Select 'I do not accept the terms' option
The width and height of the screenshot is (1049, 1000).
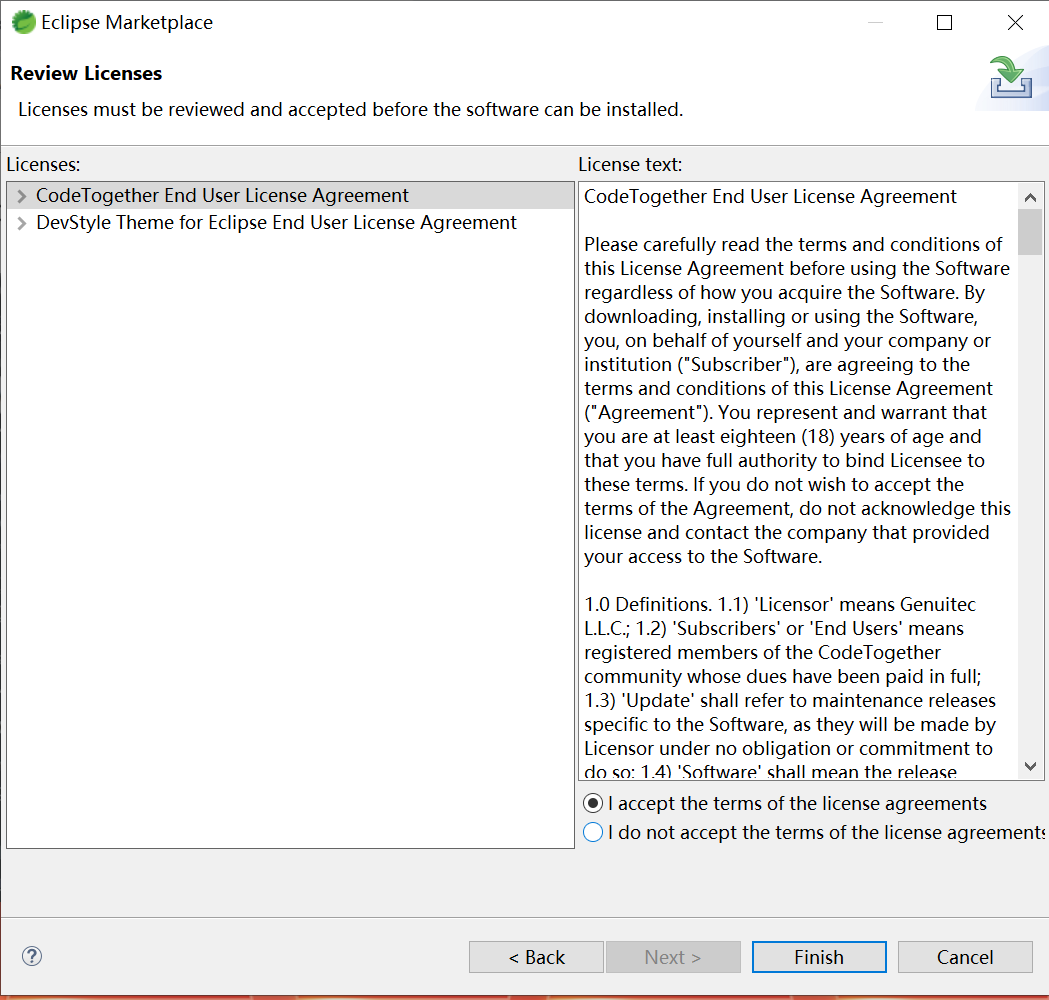pyautogui.click(x=593, y=832)
